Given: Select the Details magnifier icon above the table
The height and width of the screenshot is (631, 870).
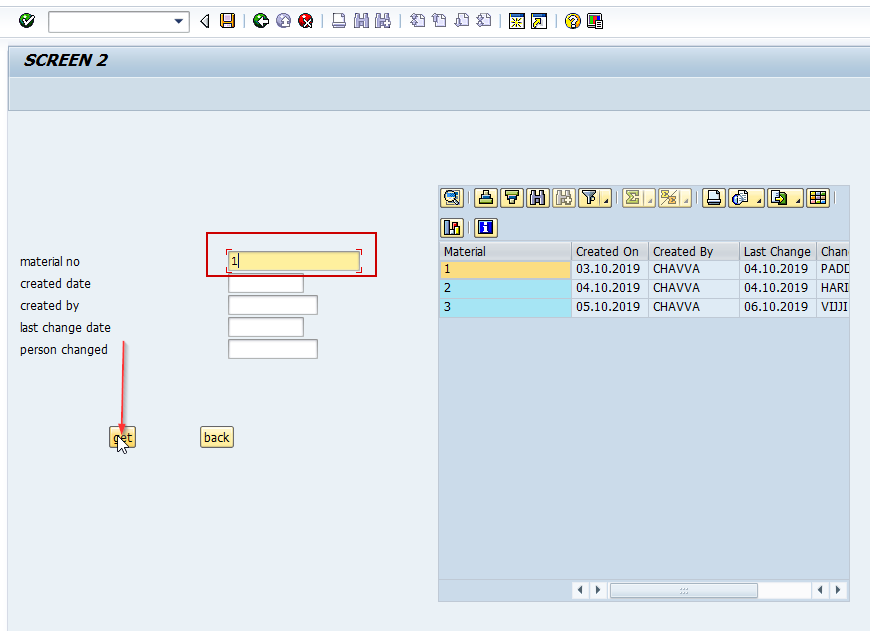Looking at the screenshot, I should [x=452, y=197].
